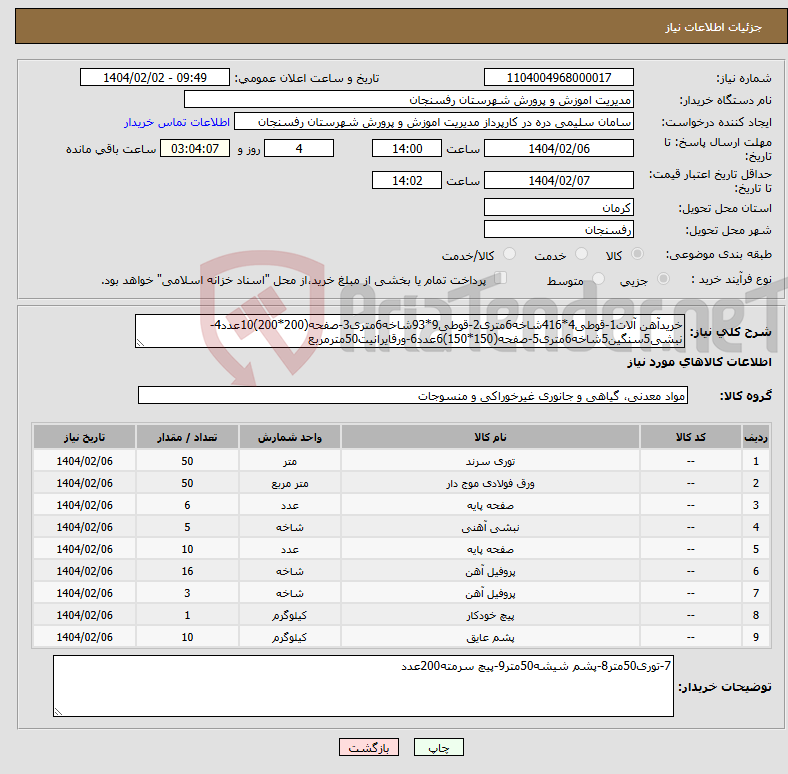Click the resize handle of buyer notes textarea

pos(58,711)
